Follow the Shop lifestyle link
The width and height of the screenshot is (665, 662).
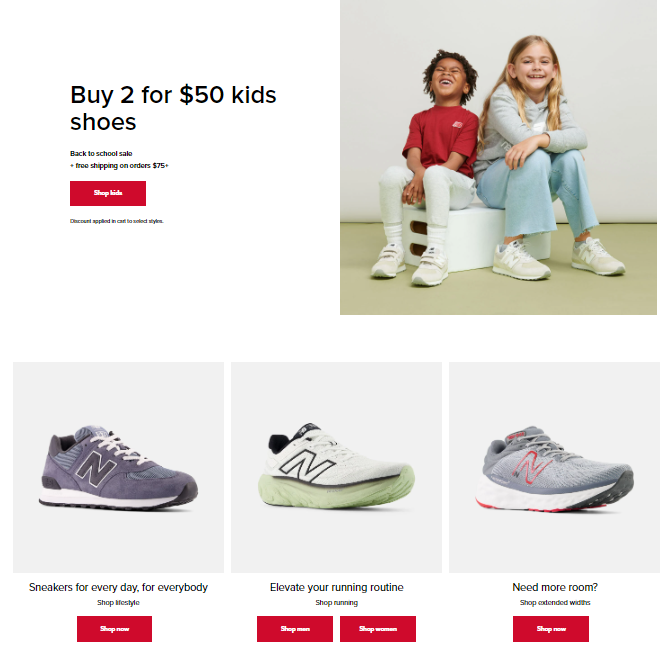pos(118,603)
